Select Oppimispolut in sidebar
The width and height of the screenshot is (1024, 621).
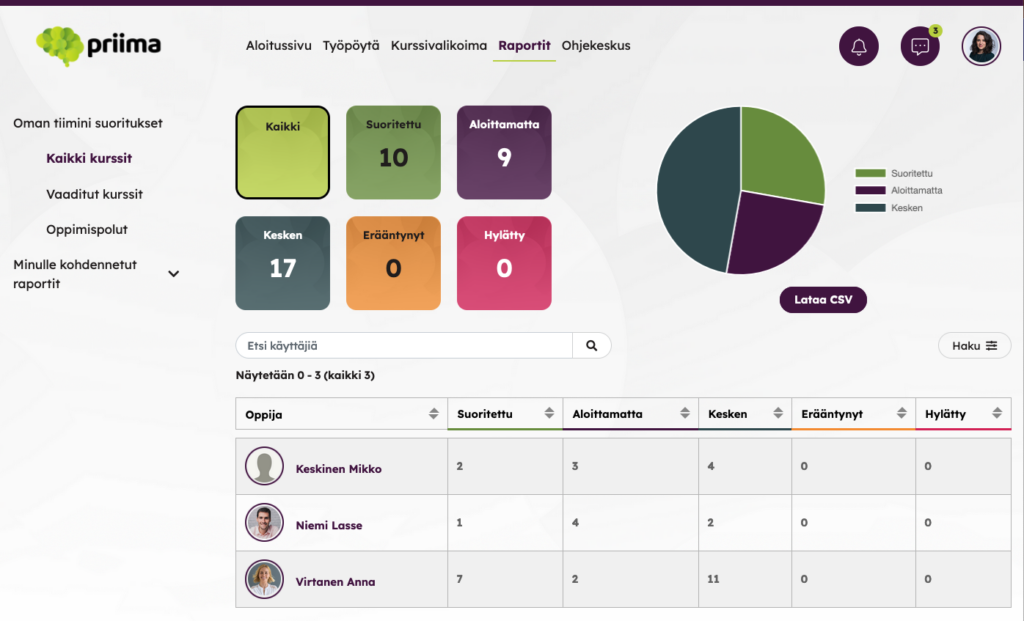tap(87, 230)
